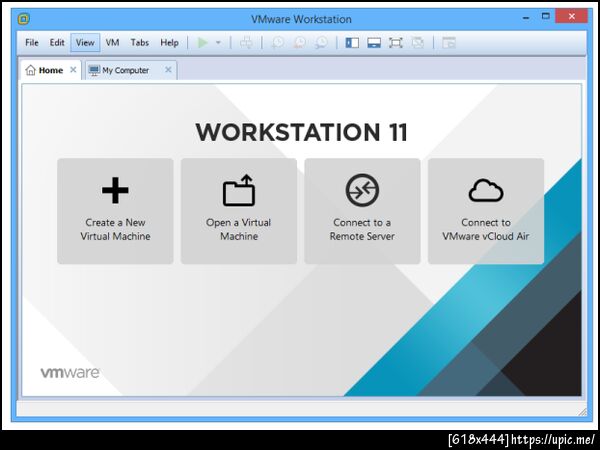Open the Edit menu

pyautogui.click(x=57, y=42)
